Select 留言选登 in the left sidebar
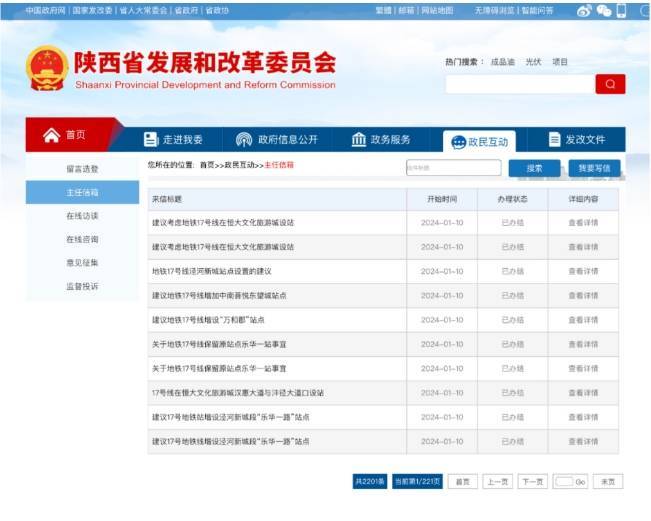Screen dimensions: 651x521 pyautogui.click(x=83, y=169)
